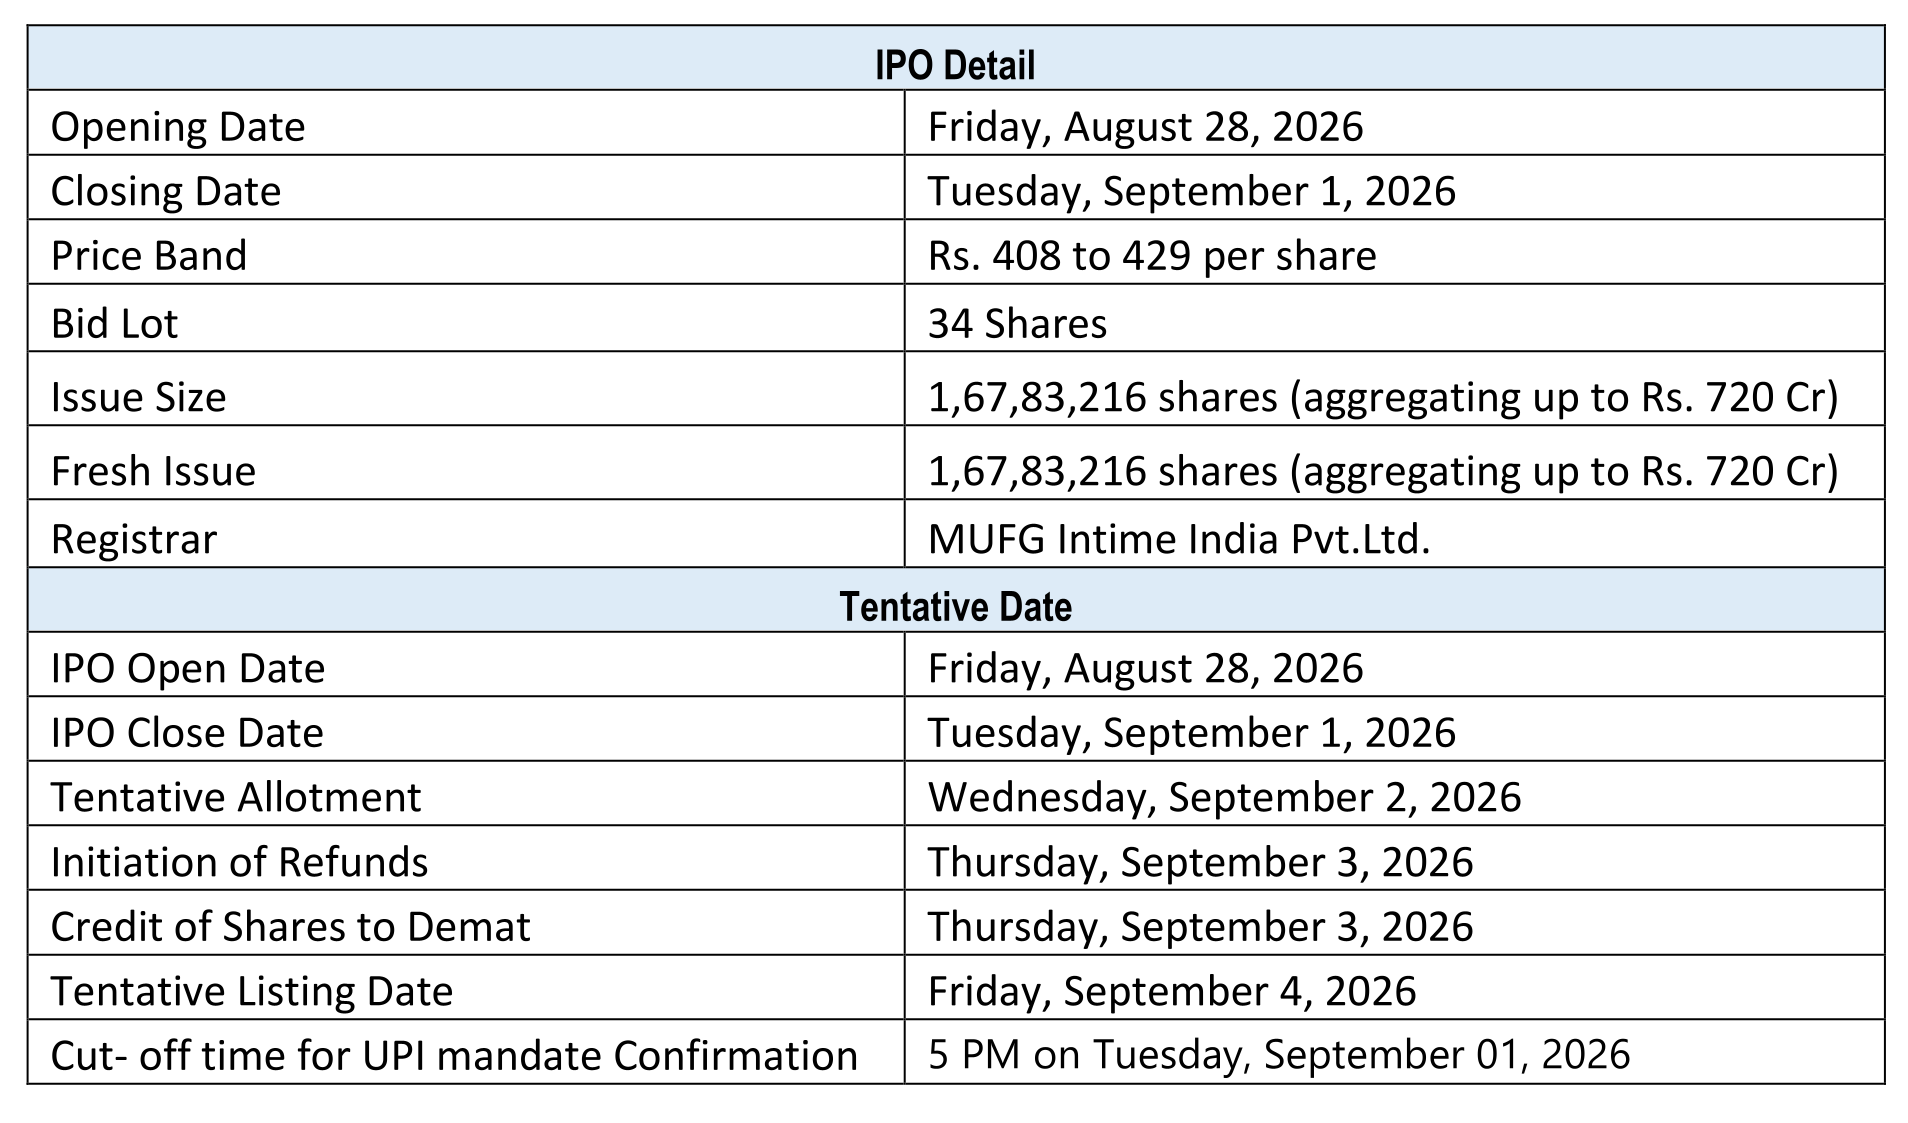Select the Registrar label cell
1908x1123 pixels.
[x=466, y=534]
